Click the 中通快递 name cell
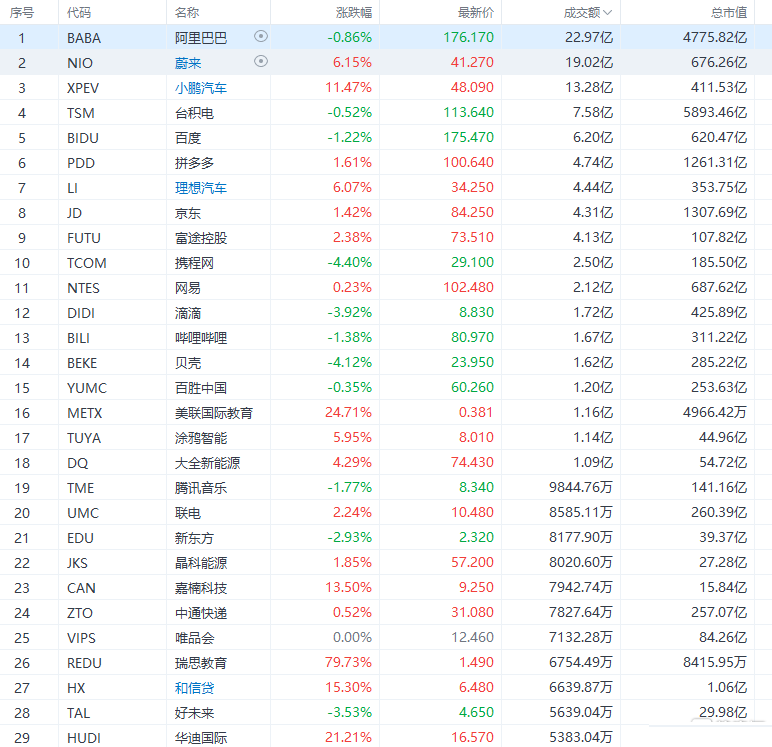This screenshot has width=772, height=747. [x=201, y=613]
